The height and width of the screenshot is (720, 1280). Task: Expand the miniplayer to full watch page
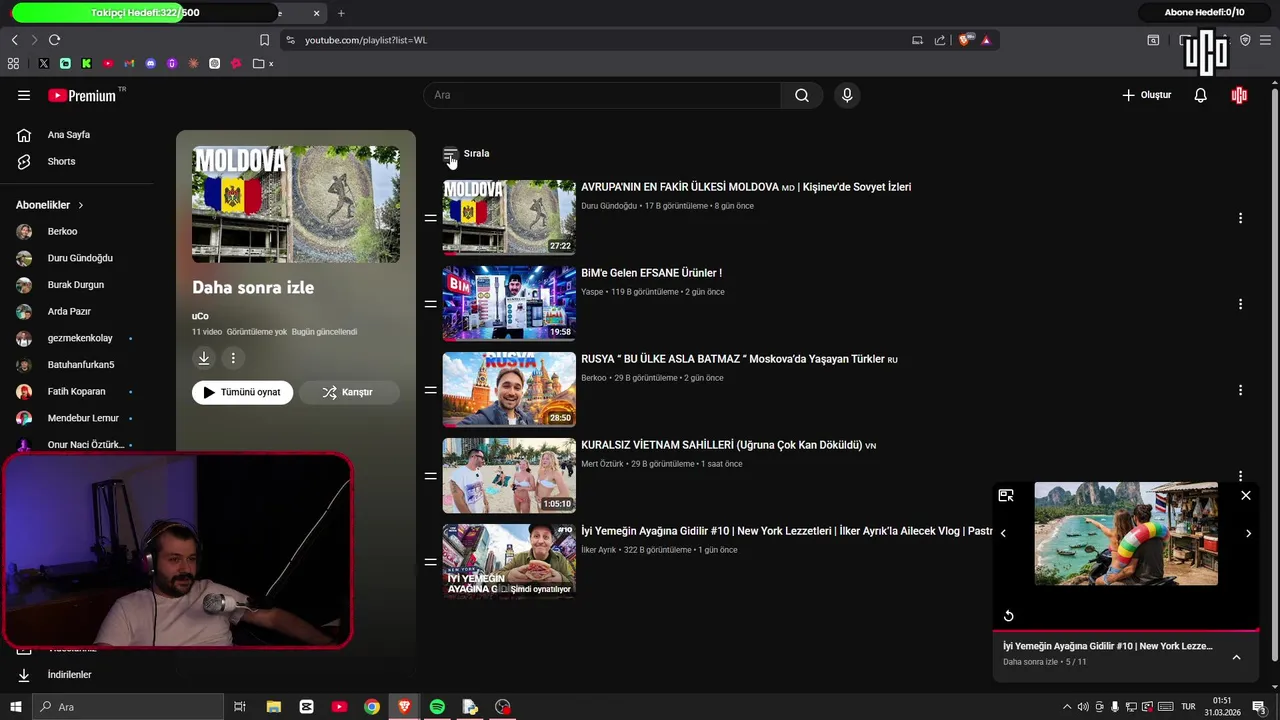[1006, 495]
